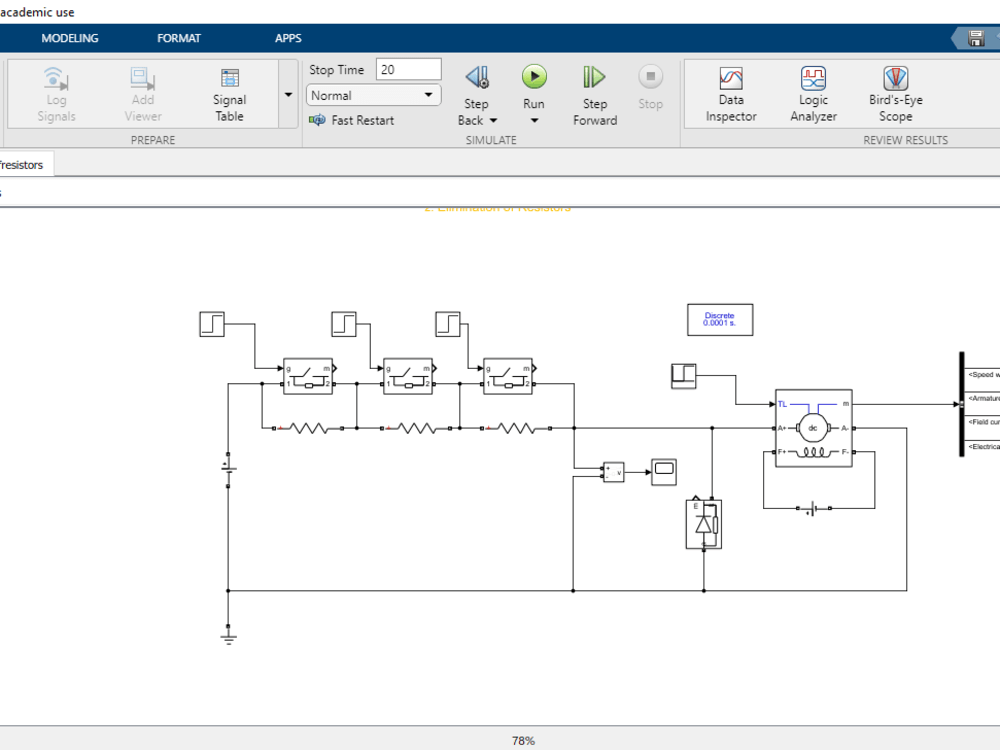Select the first Breaker switch block
The width and height of the screenshot is (1000, 750).
click(308, 376)
